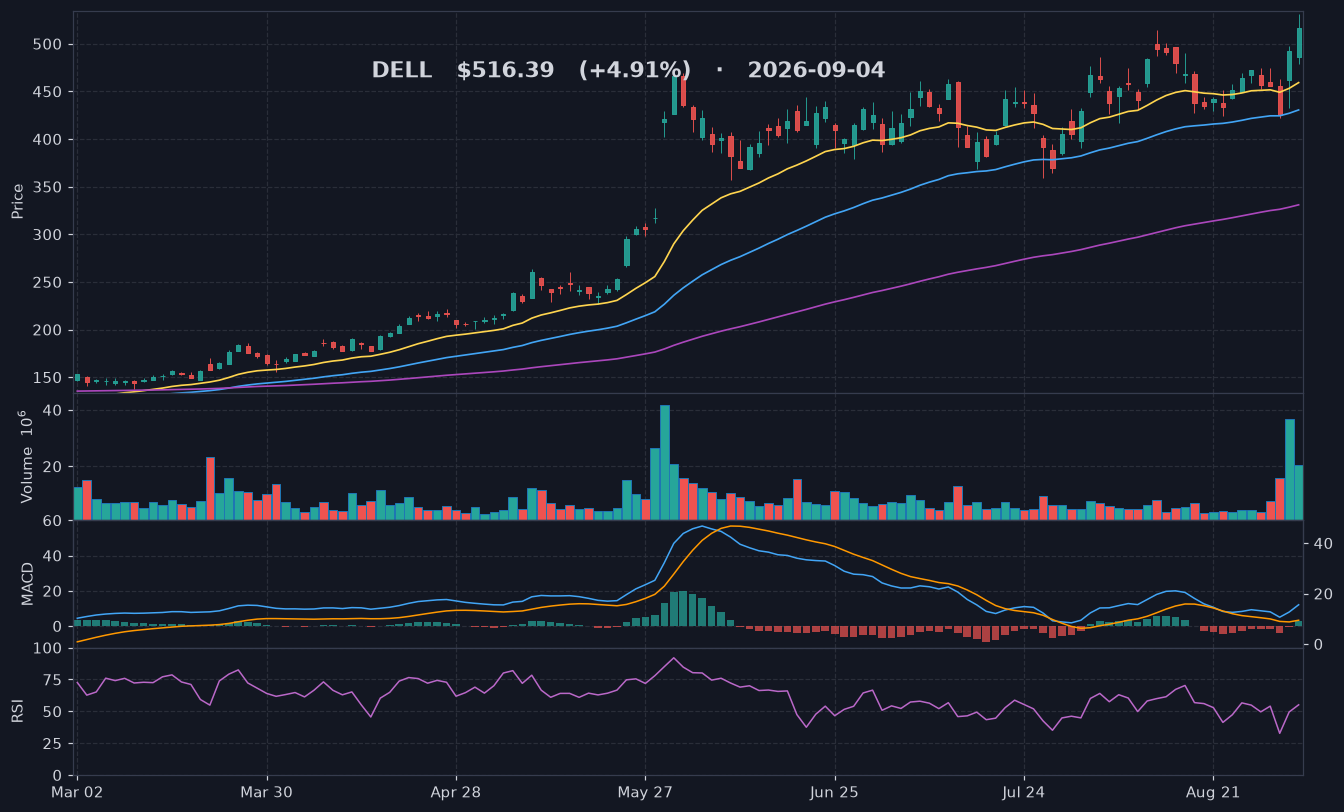Click the 200 price tick label
This screenshot has width=1344, height=812.
[x=49, y=331]
